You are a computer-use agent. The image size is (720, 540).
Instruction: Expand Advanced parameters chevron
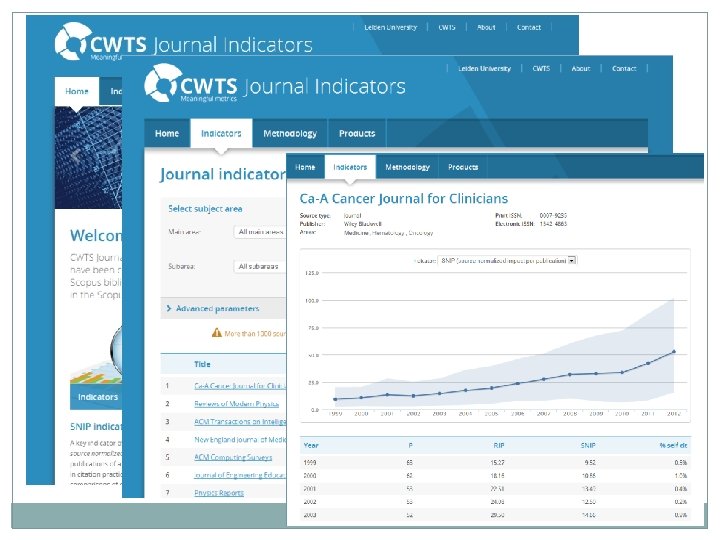click(169, 308)
